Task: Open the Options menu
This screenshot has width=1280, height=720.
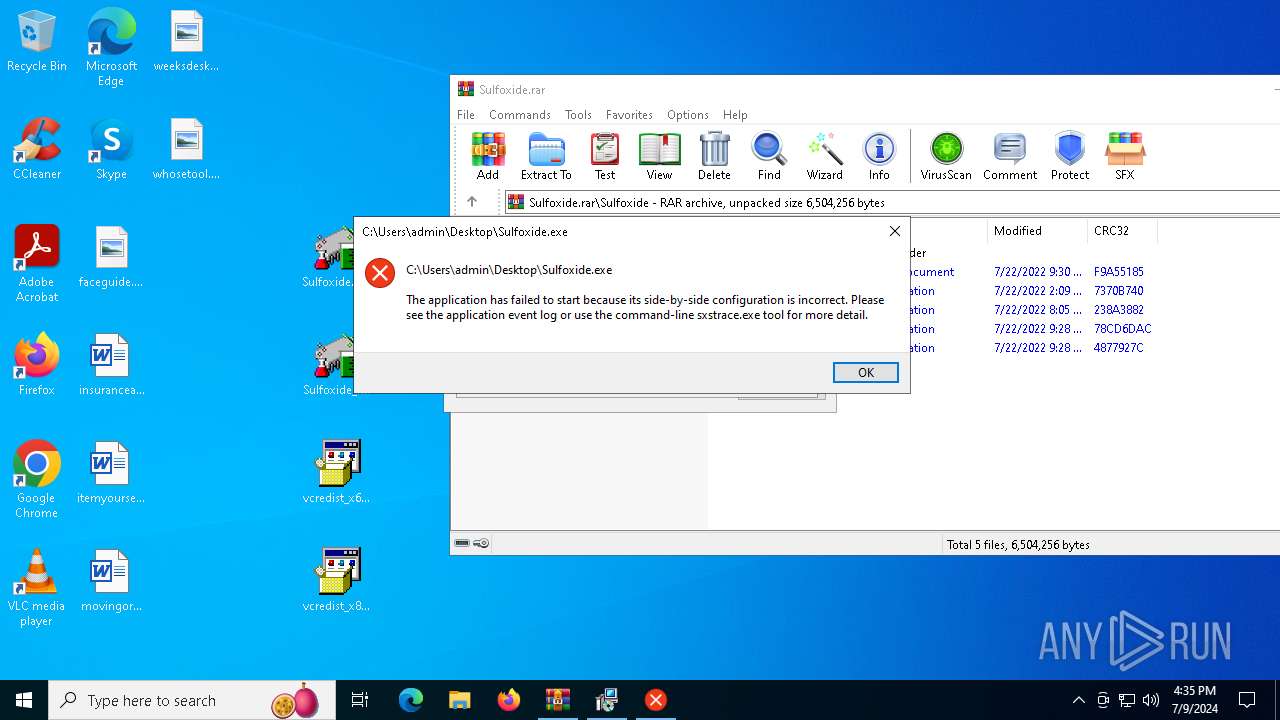Action: (688, 115)
